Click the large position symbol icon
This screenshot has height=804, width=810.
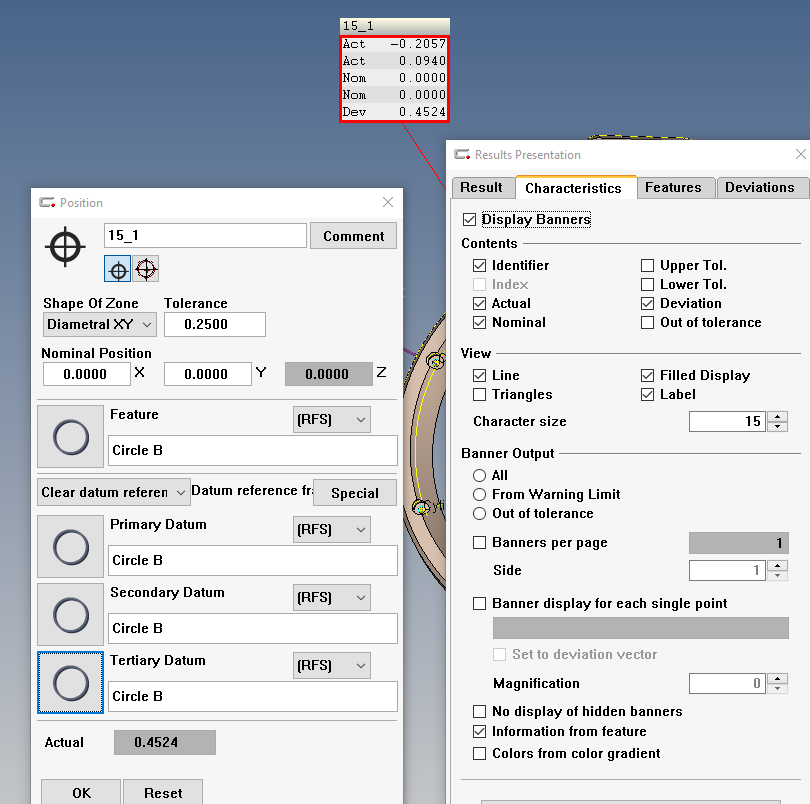[66, 245]
